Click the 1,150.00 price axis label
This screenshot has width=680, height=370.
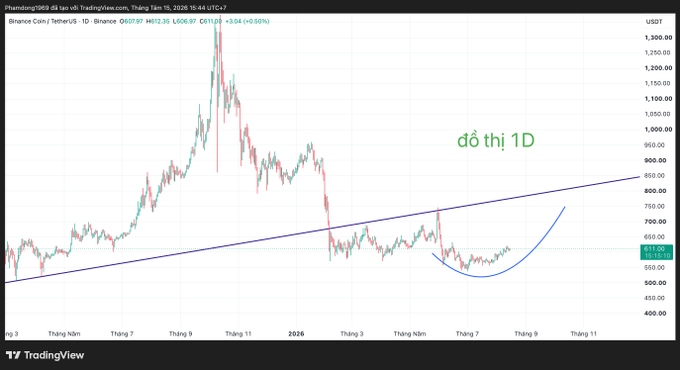658,83
